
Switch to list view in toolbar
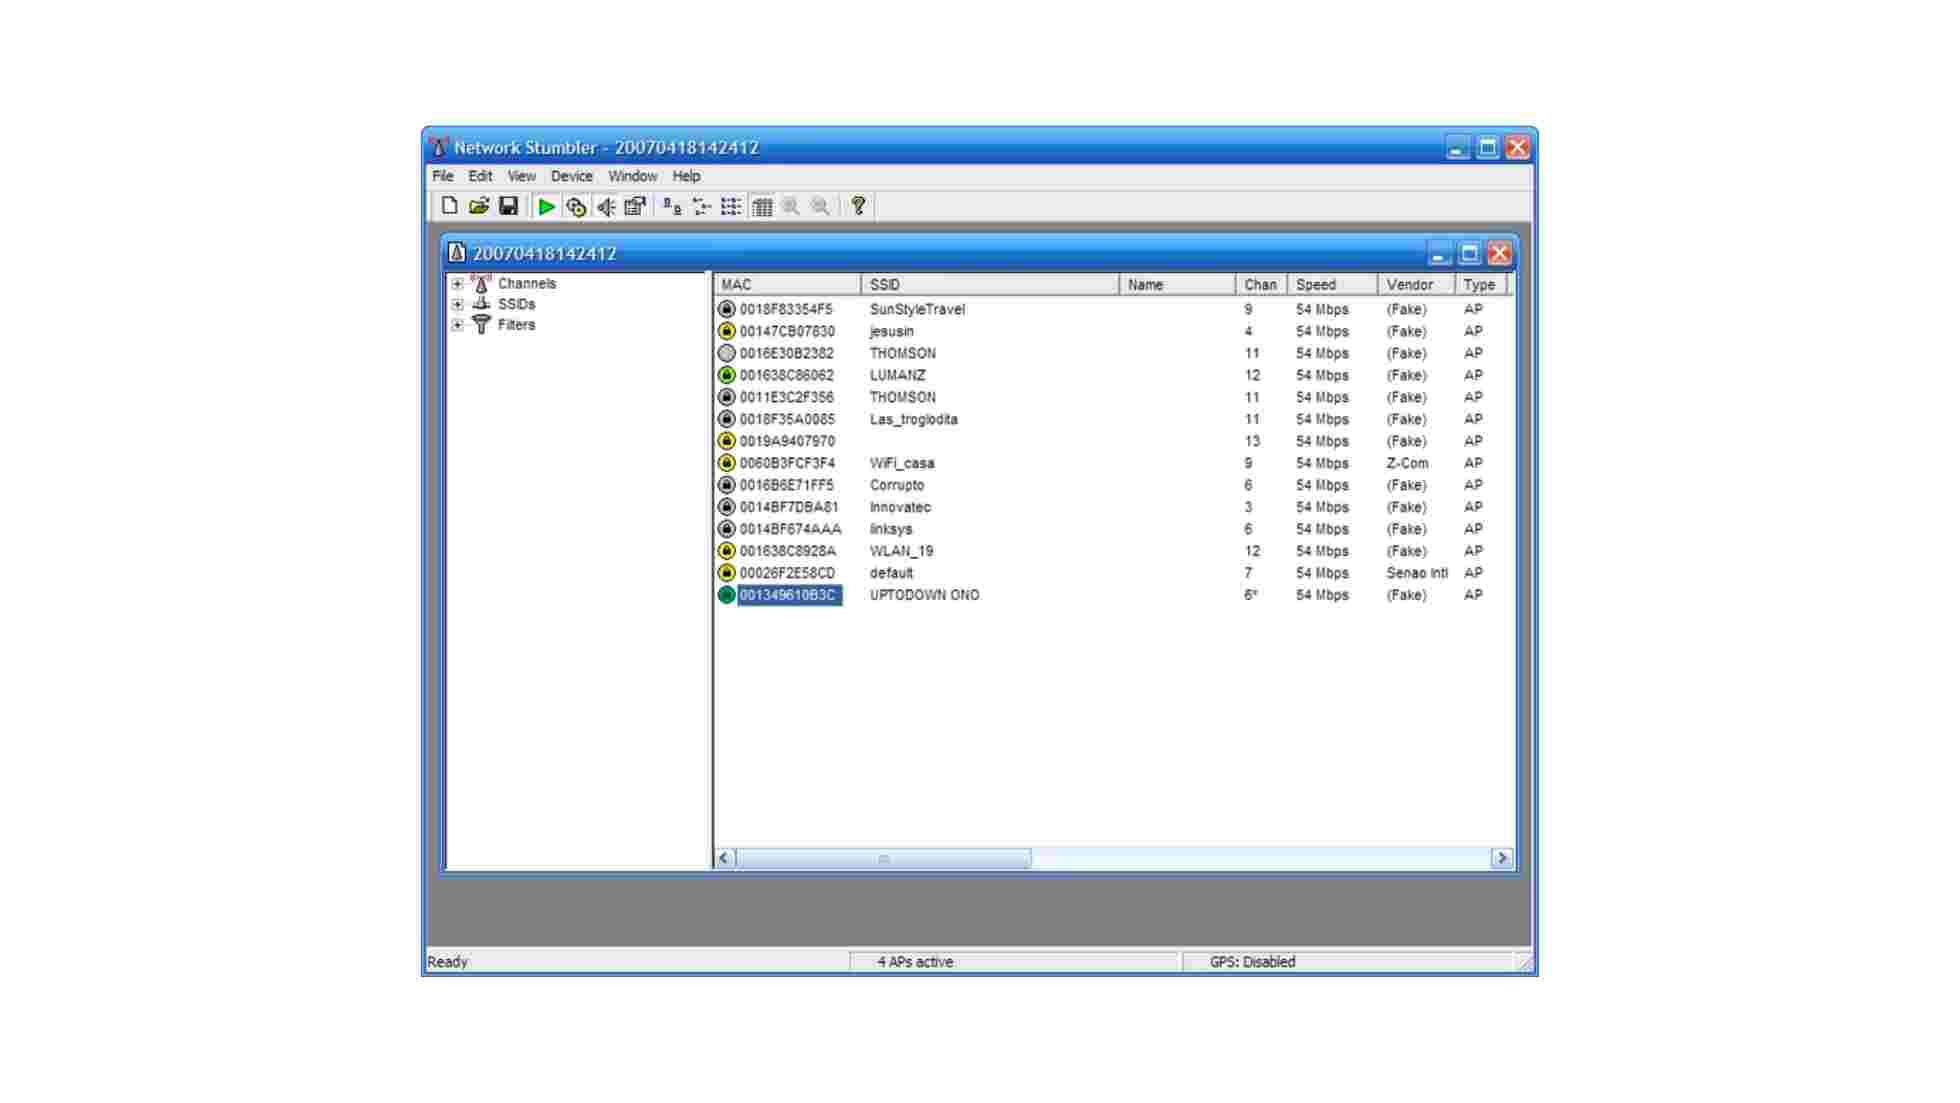(x=731, y=206)
